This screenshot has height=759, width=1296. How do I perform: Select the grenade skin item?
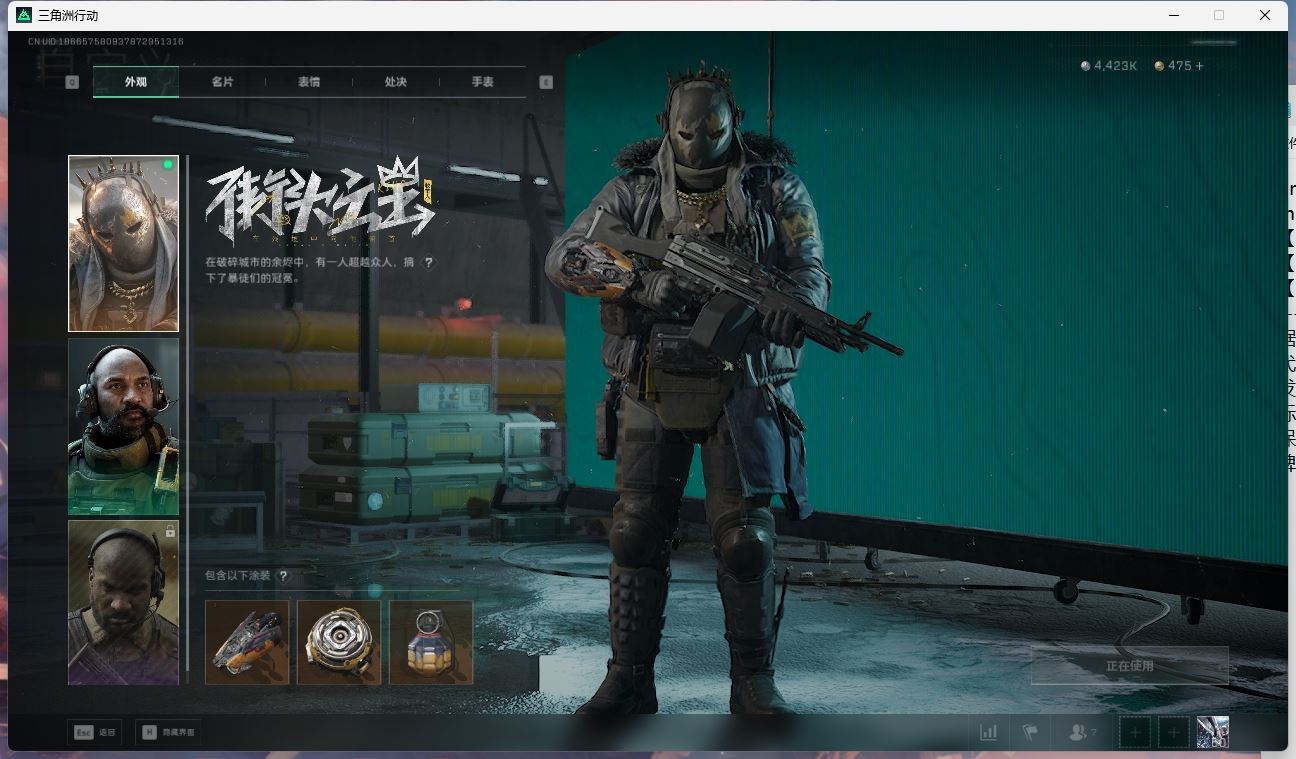pyautogui.click(x=431, y=642)
